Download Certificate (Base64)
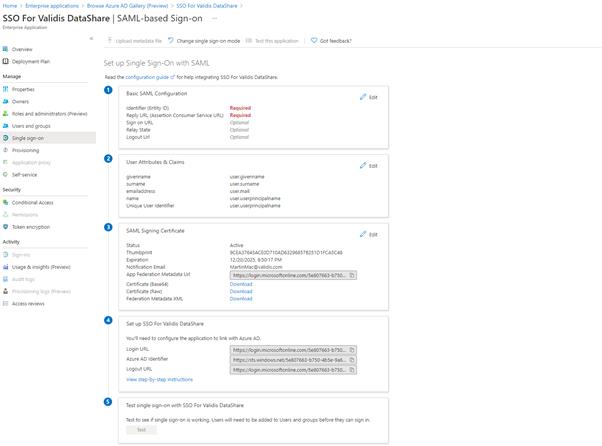The image size is (602, 446). click(241, 284)
